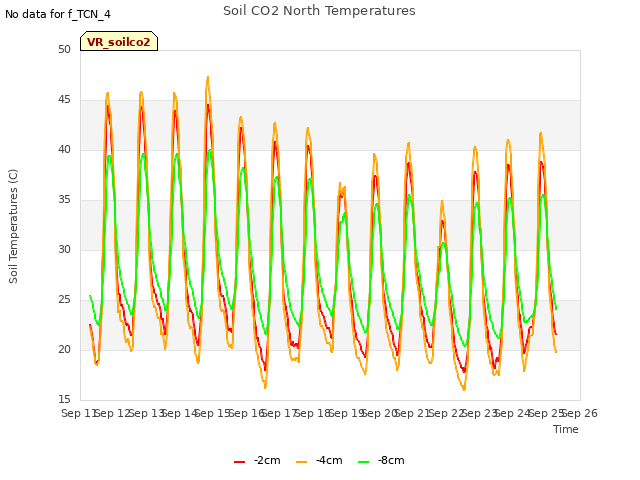640x480 pixels.
Task: Click the lowest orange trough near Sep 22
Action: (464, 390)
